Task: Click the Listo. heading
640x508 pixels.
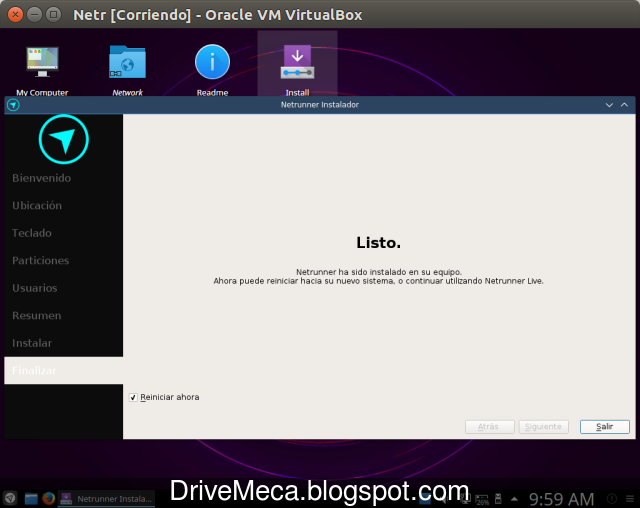Action: (378, 243)
